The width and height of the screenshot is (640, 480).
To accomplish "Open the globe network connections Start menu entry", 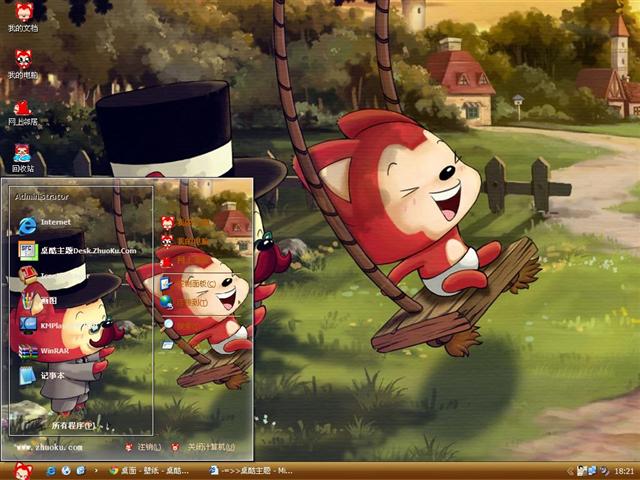I will 184,302.
